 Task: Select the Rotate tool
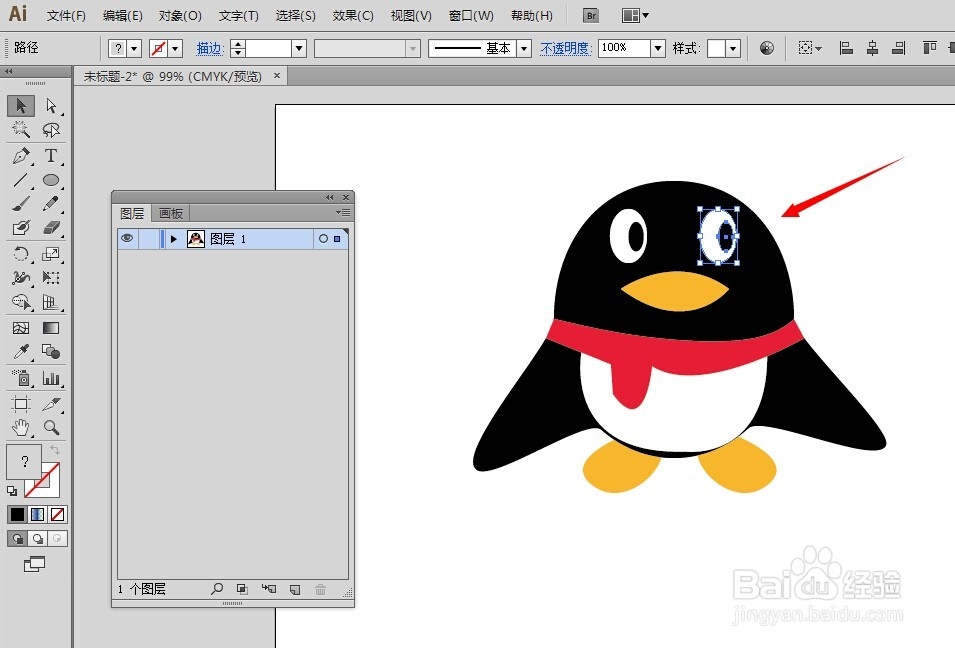tap(21, 253)
